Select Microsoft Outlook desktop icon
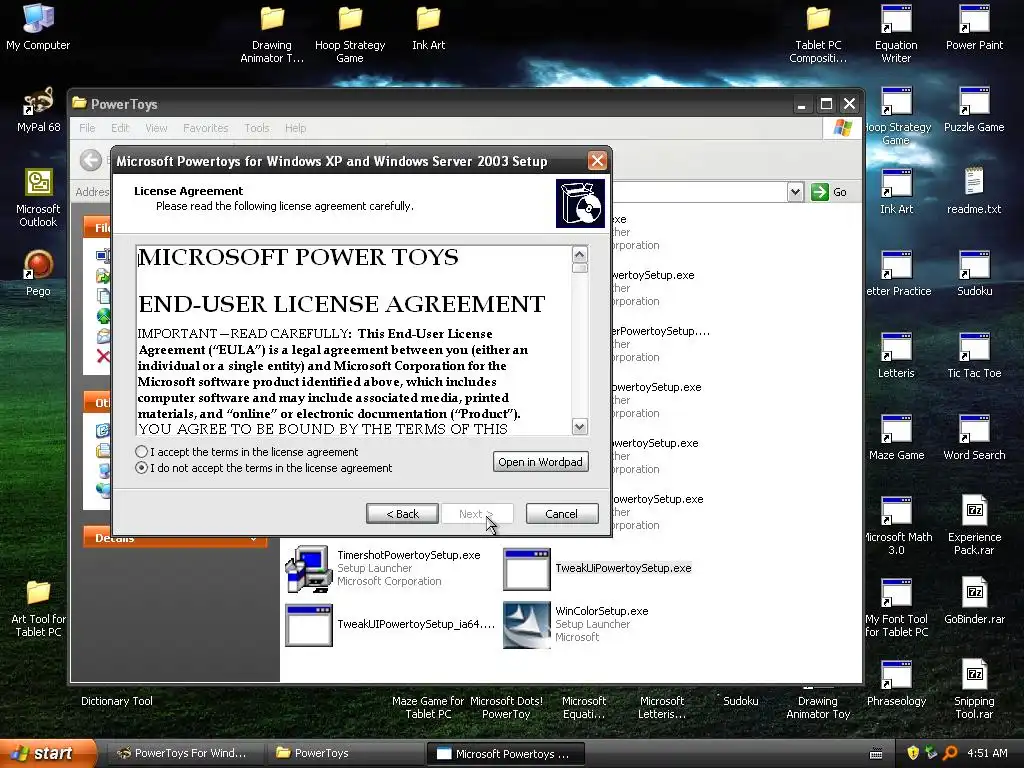Viewport: 1024px width, 768px height. [x=38, y=183]
